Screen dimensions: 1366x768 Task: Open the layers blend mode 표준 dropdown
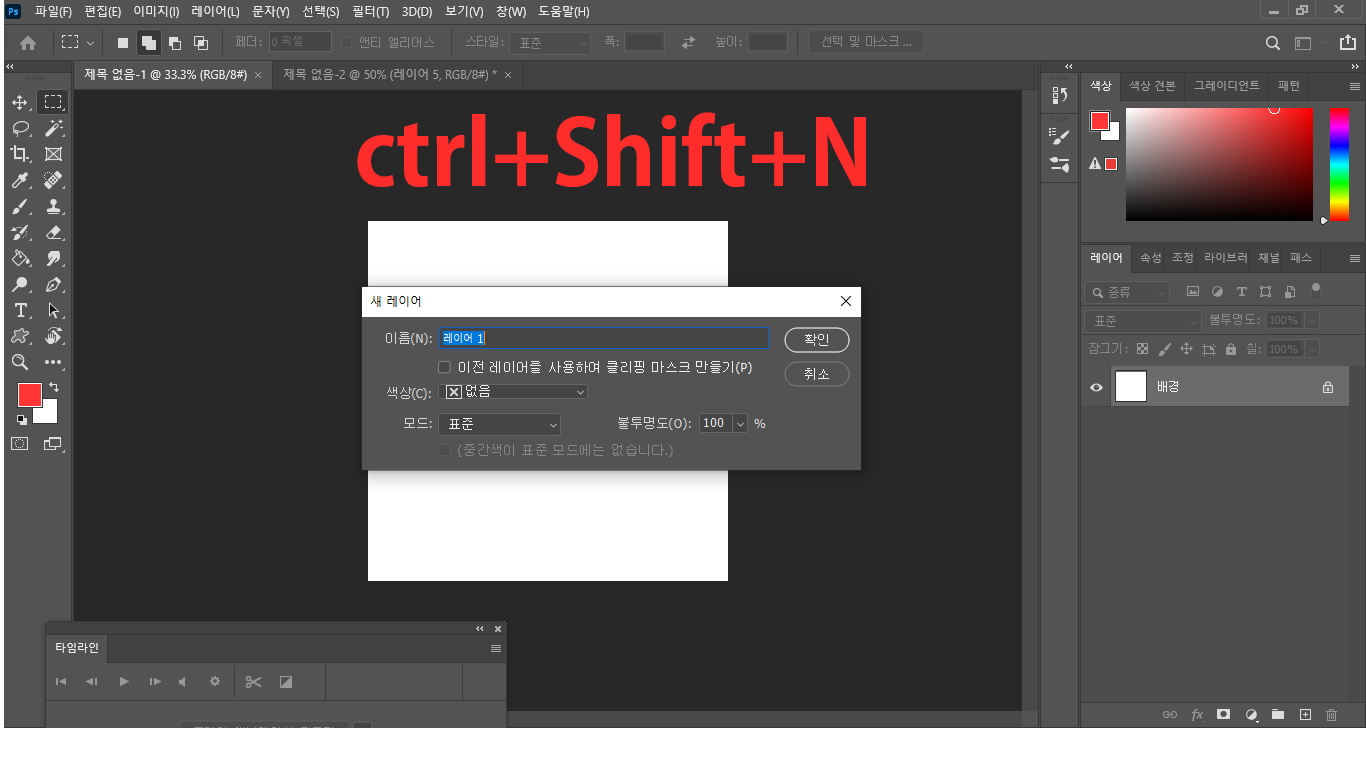click(1143, 321)
